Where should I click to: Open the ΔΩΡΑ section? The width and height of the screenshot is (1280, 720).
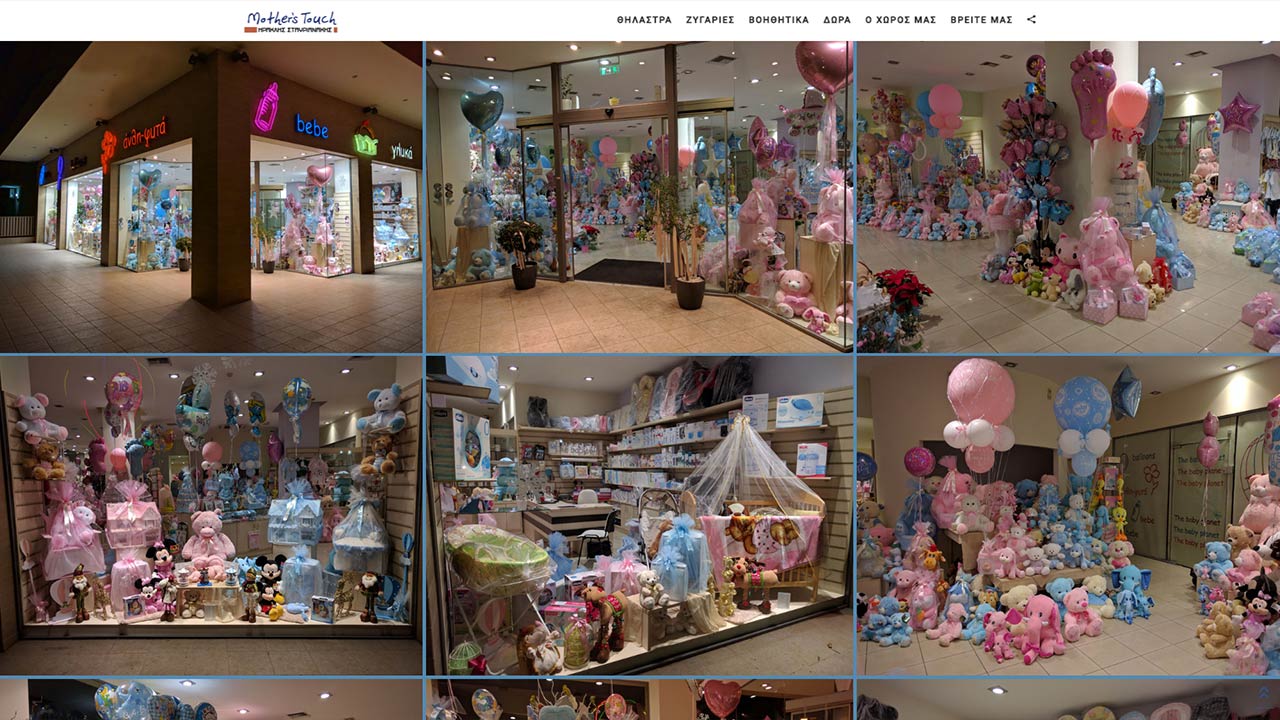coord(837,20)
